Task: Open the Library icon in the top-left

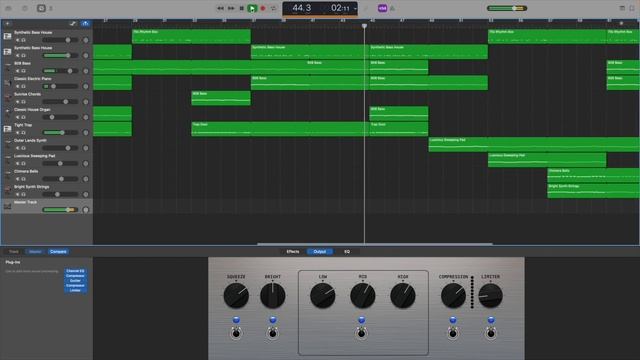Action: tap(8, 8)
